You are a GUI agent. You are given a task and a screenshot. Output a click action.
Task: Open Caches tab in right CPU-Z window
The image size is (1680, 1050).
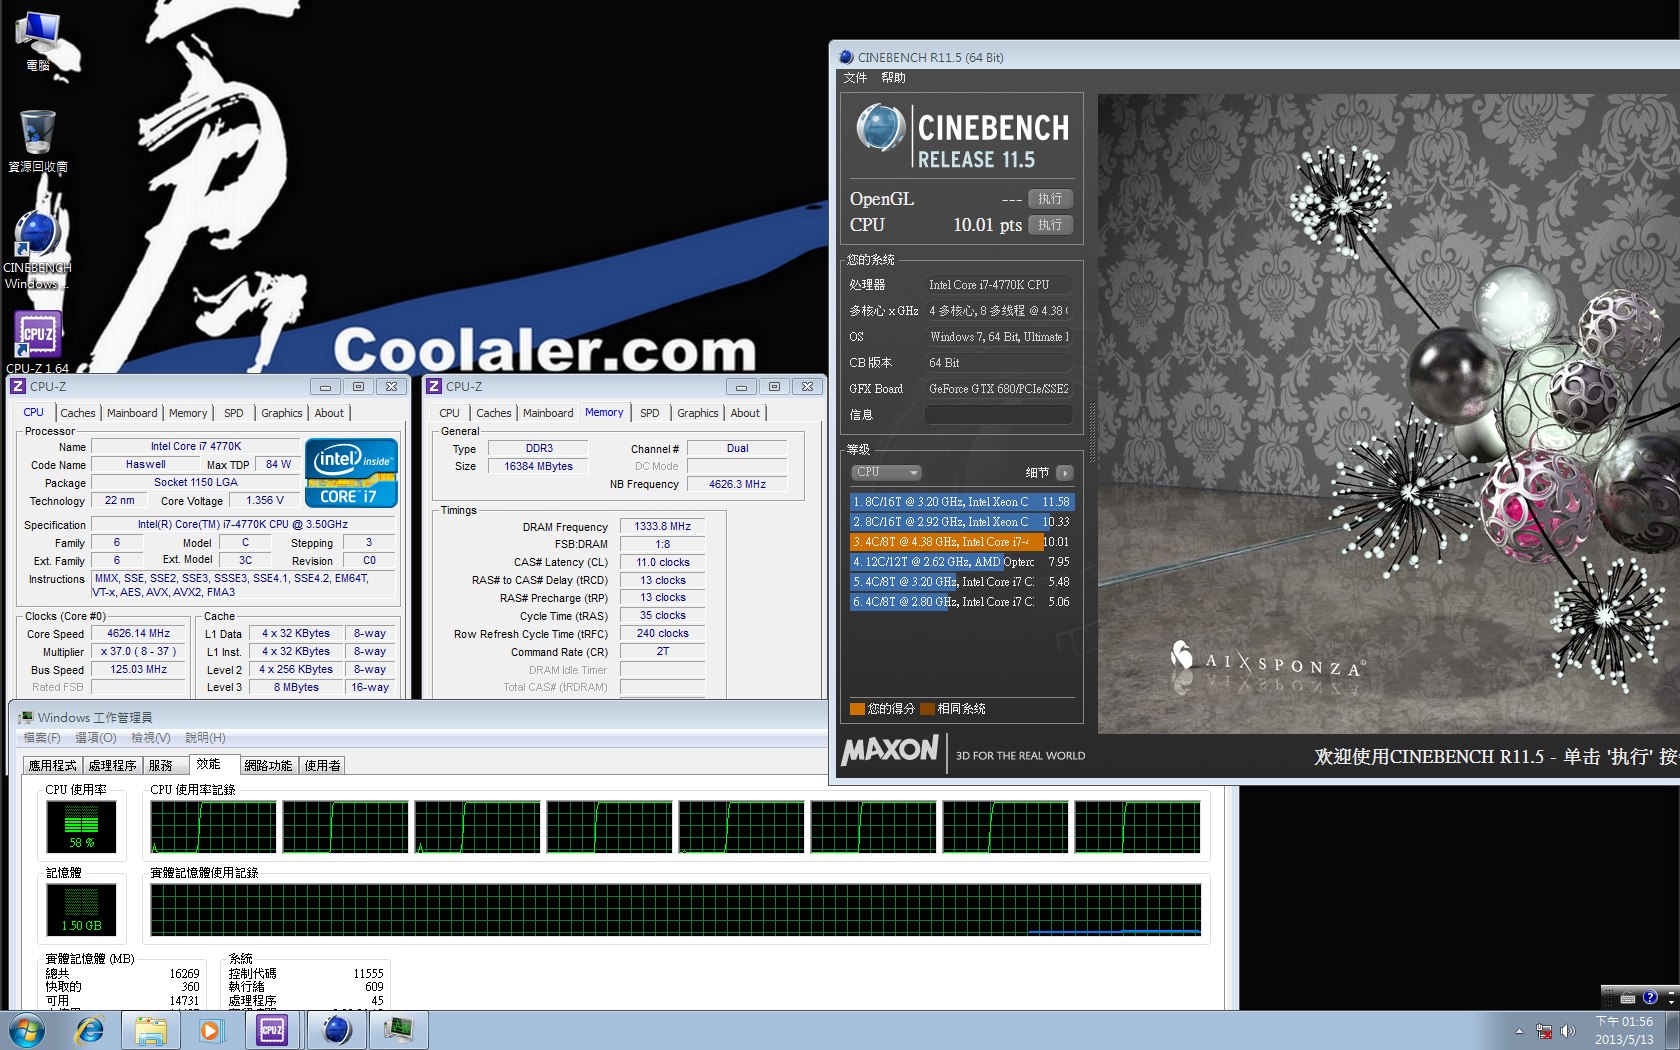494,413
